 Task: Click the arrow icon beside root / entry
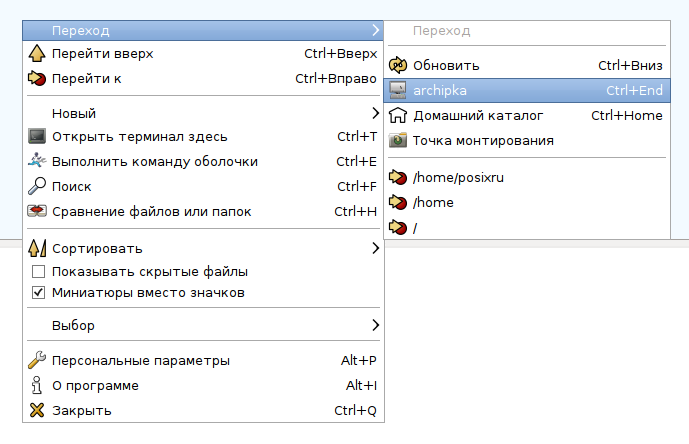tap(398, 227)
